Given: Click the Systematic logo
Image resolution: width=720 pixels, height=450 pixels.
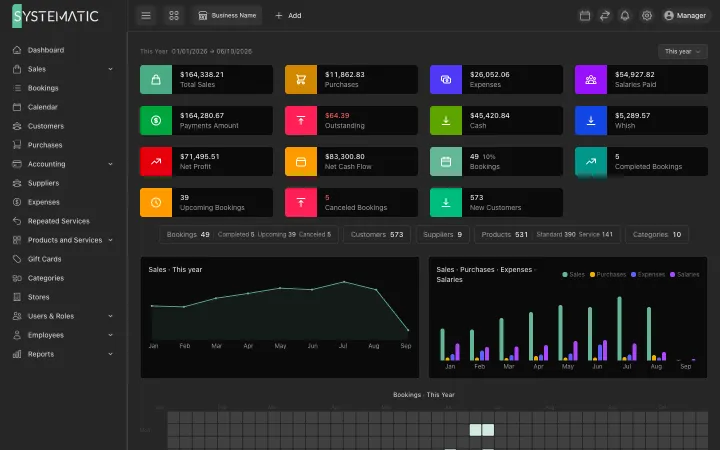Looking at the screenshot, I should pos(55,16).
